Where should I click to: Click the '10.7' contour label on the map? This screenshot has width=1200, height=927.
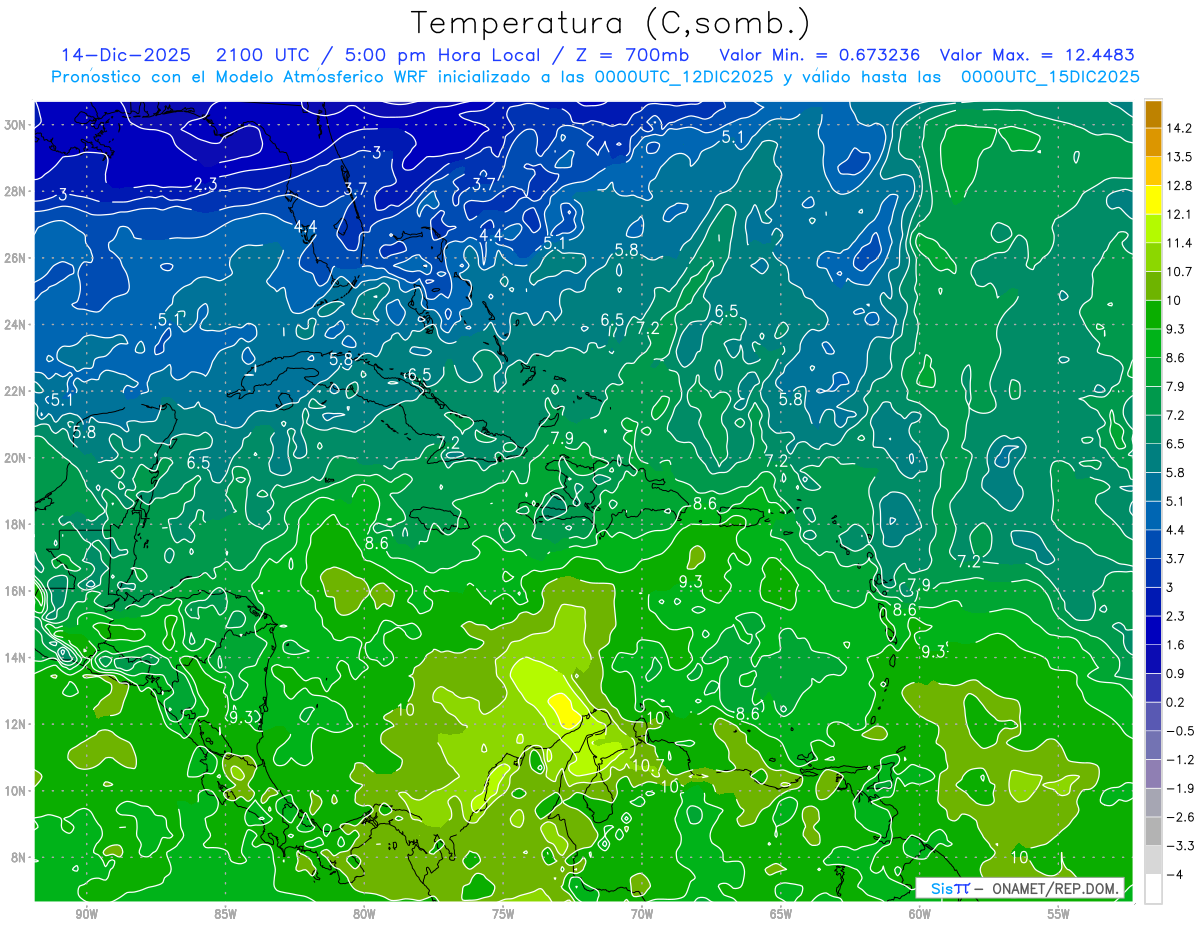pos(648,766)
